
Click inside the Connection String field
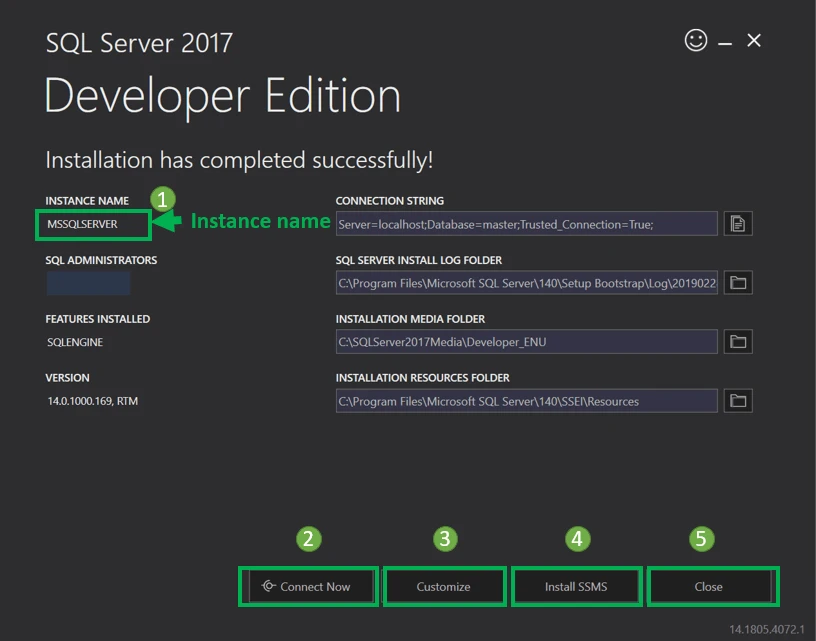pyautogui.click(x=526, y=224)
